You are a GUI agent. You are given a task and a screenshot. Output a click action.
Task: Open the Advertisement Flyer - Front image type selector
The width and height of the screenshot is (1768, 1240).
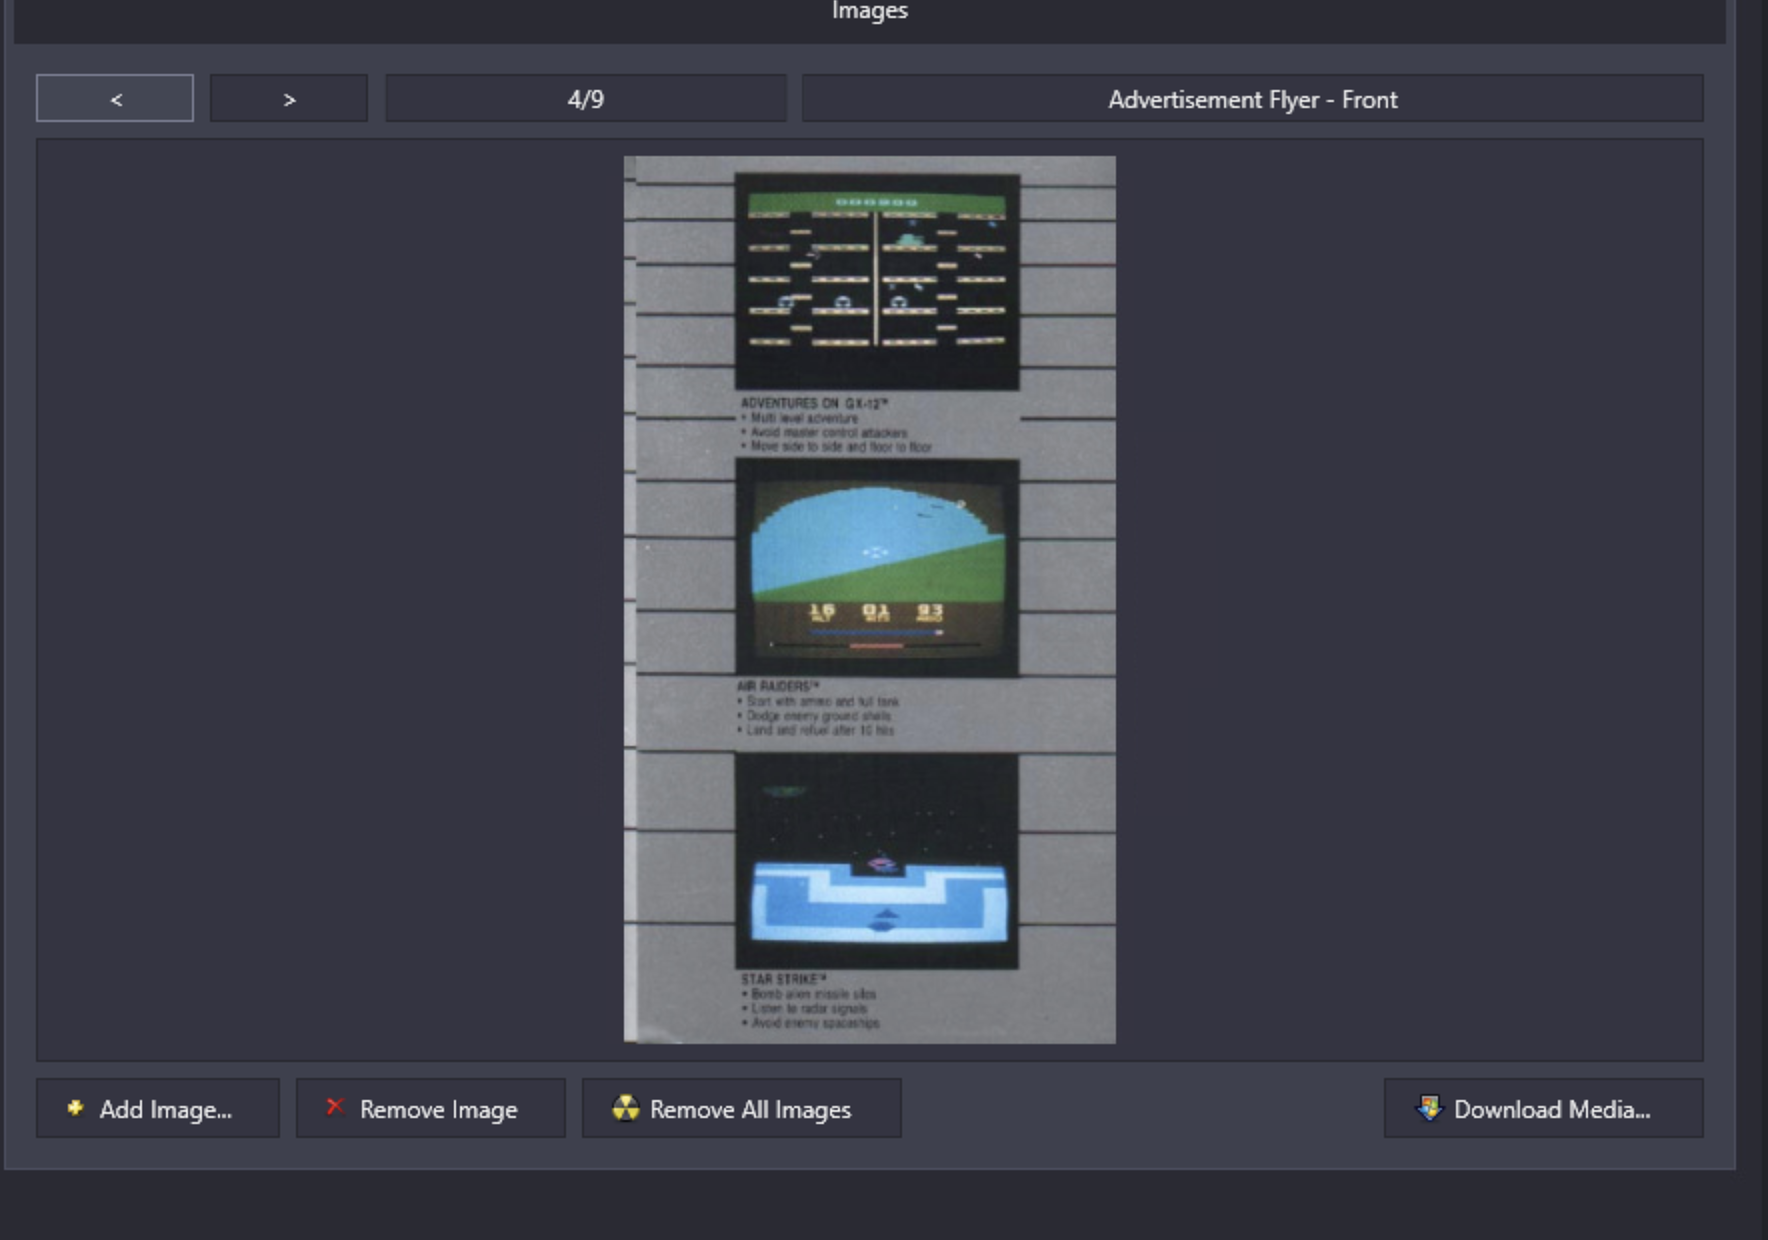tap(1252, 98)
